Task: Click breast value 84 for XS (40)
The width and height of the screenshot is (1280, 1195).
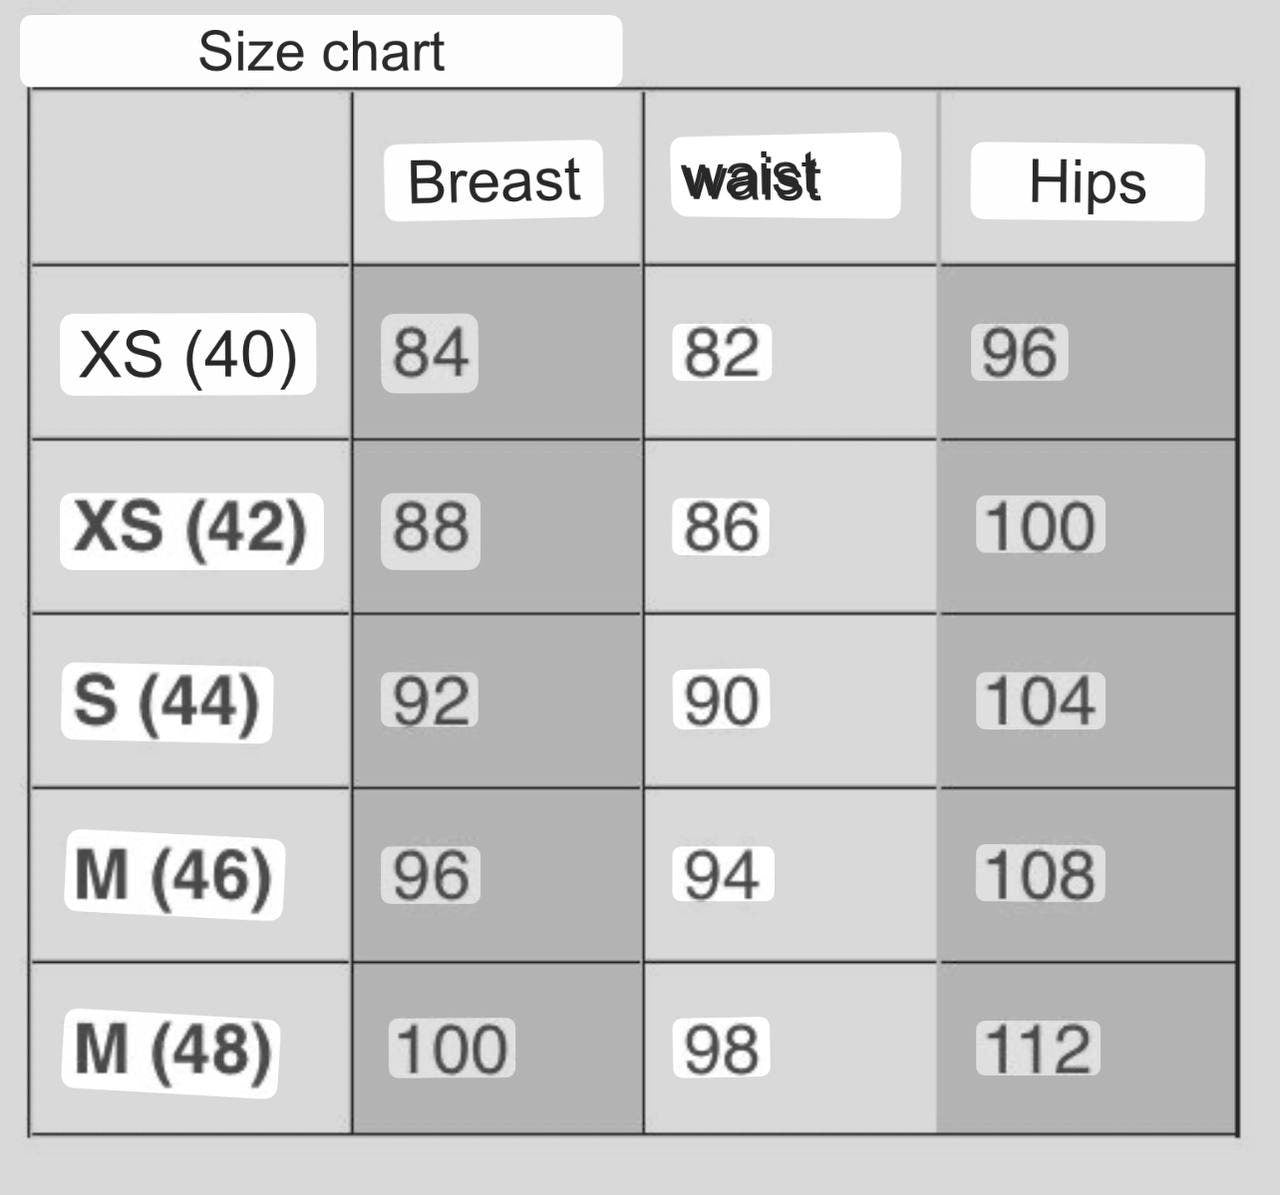Action: (x=430, y=353)
